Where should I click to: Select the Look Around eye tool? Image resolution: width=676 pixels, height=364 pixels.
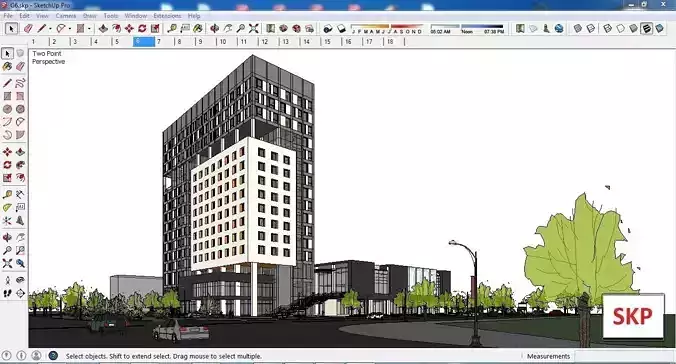click(20, 280)
